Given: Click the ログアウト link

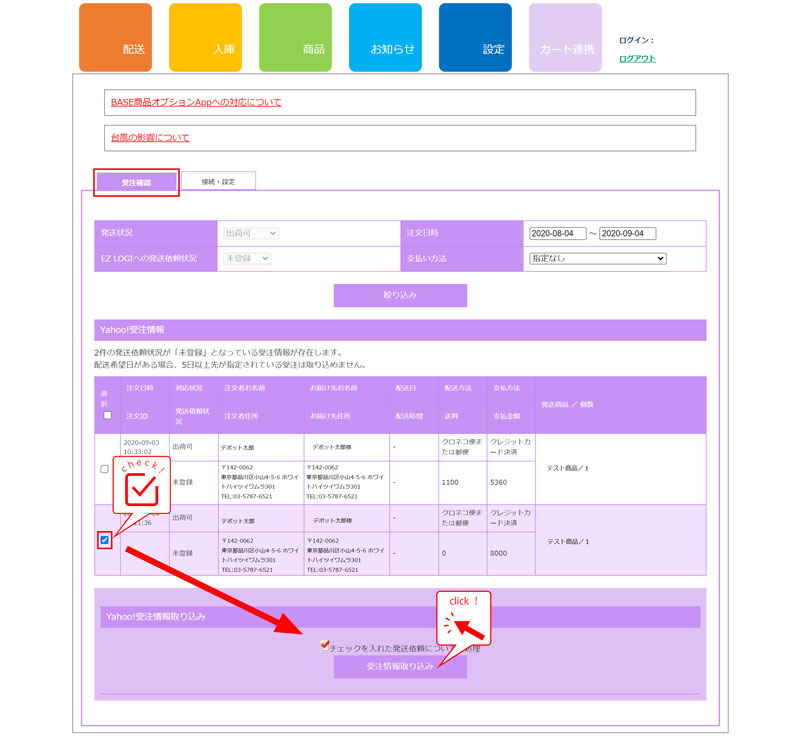Looking at the screenshot, I should point(637,58).
